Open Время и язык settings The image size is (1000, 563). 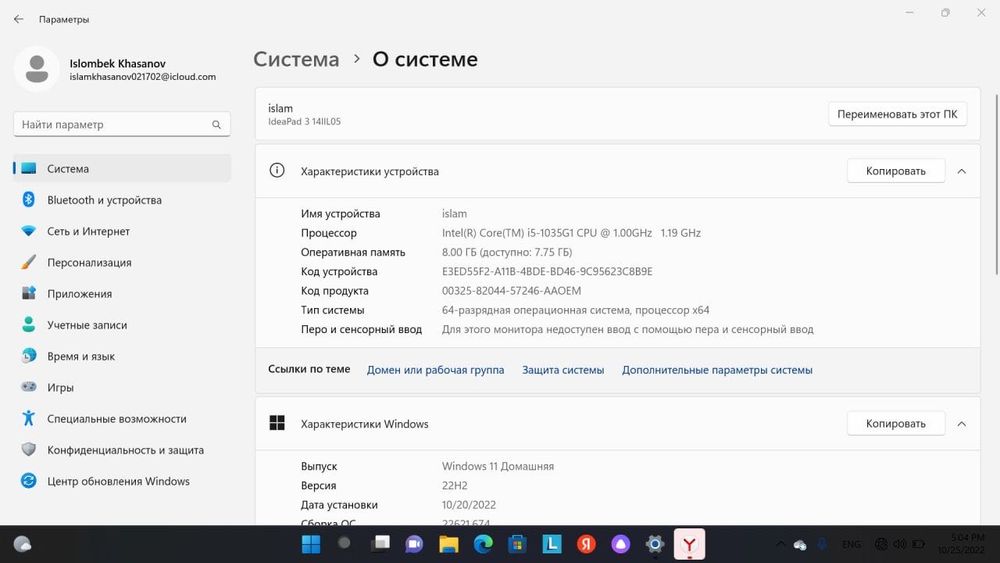point(122,356)
